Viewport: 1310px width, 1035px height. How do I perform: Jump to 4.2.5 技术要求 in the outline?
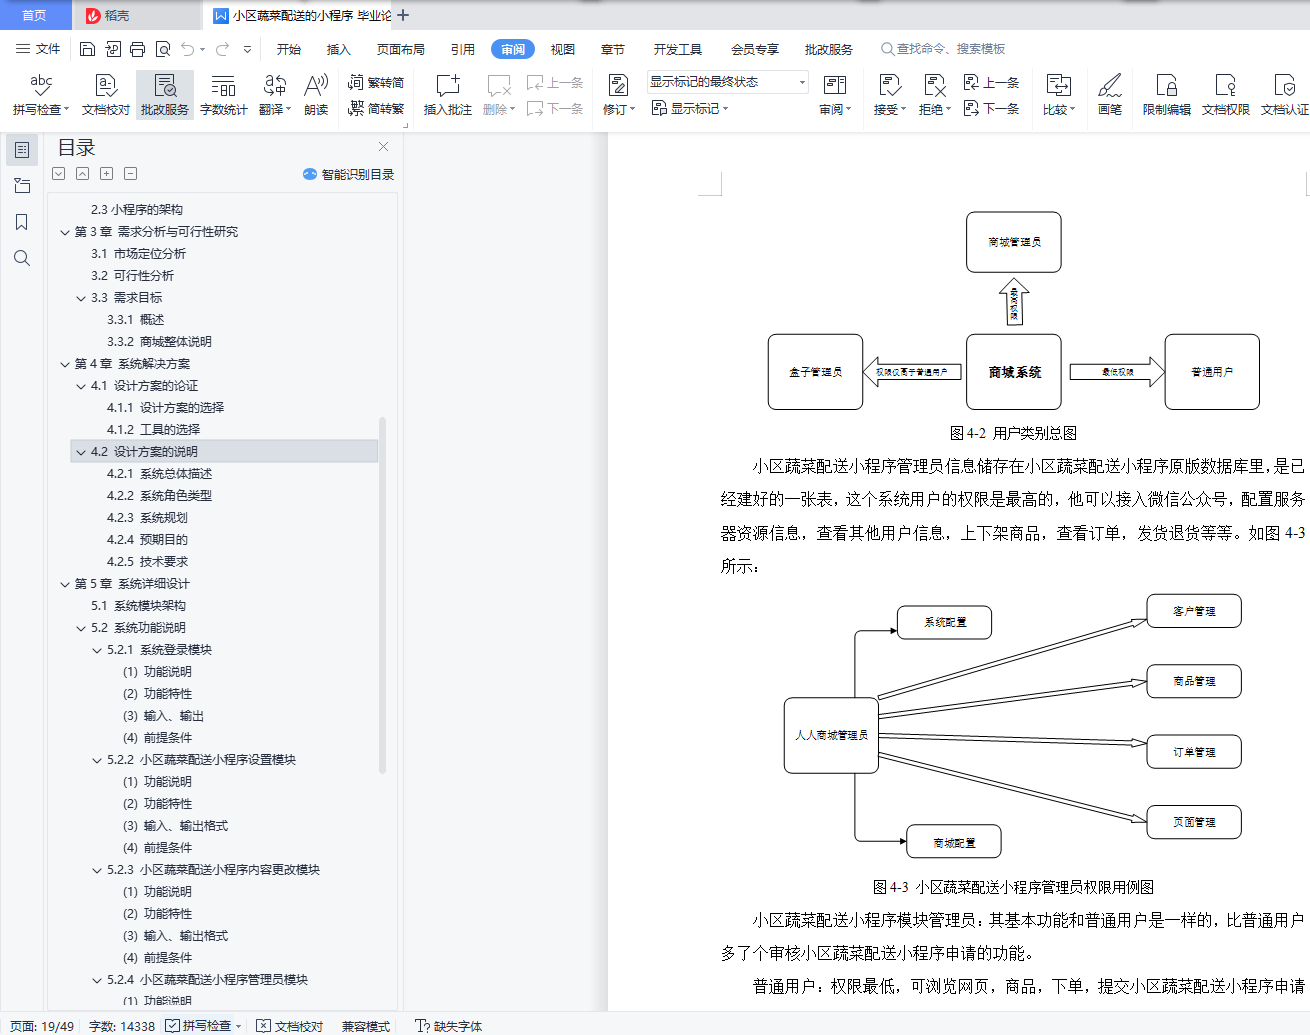[x=147, y=562]
